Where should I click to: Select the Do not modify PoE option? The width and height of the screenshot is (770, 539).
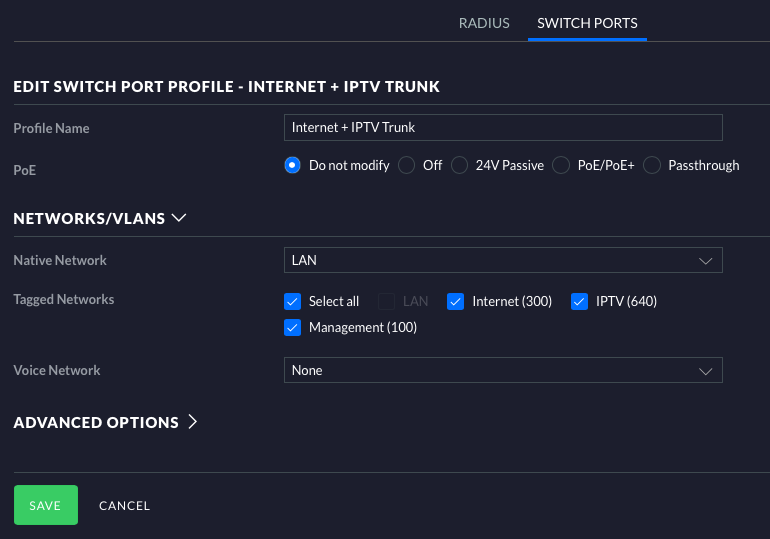[x=293, y=166]
